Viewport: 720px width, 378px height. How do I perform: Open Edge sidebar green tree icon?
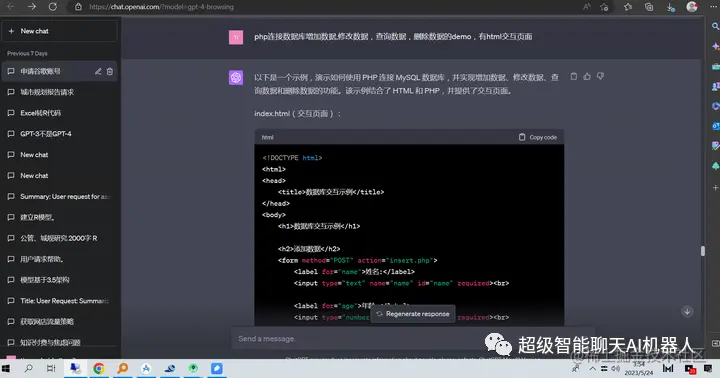[715, 166]
